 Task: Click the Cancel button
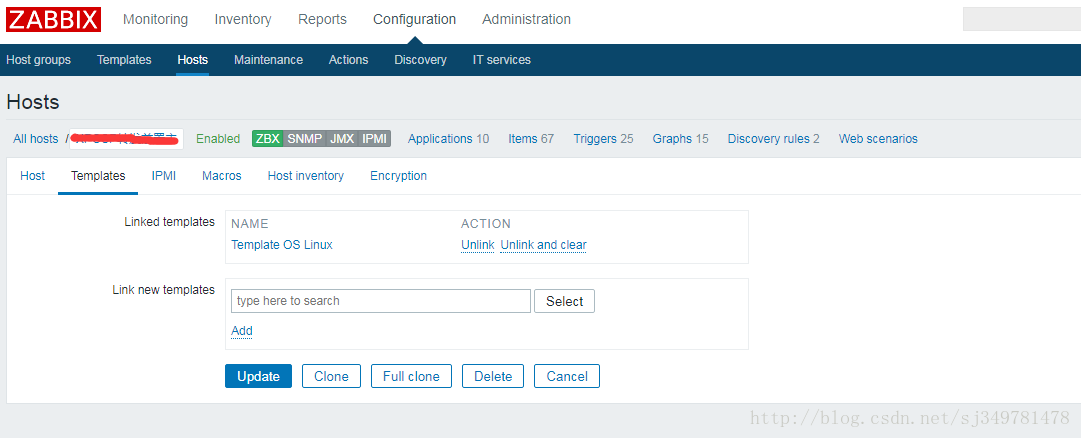click(567, 376)
